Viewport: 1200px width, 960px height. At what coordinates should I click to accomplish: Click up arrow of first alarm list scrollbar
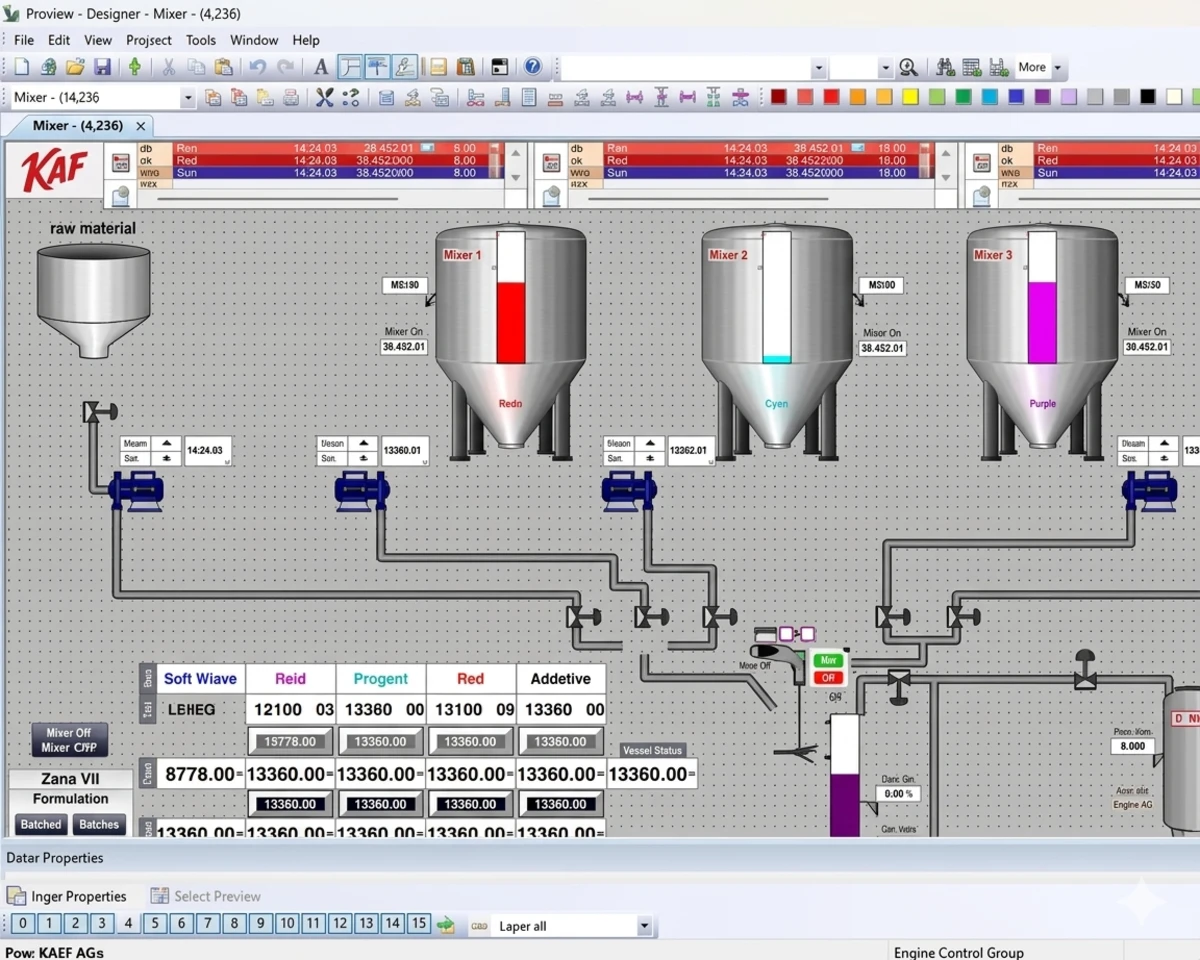516,152
